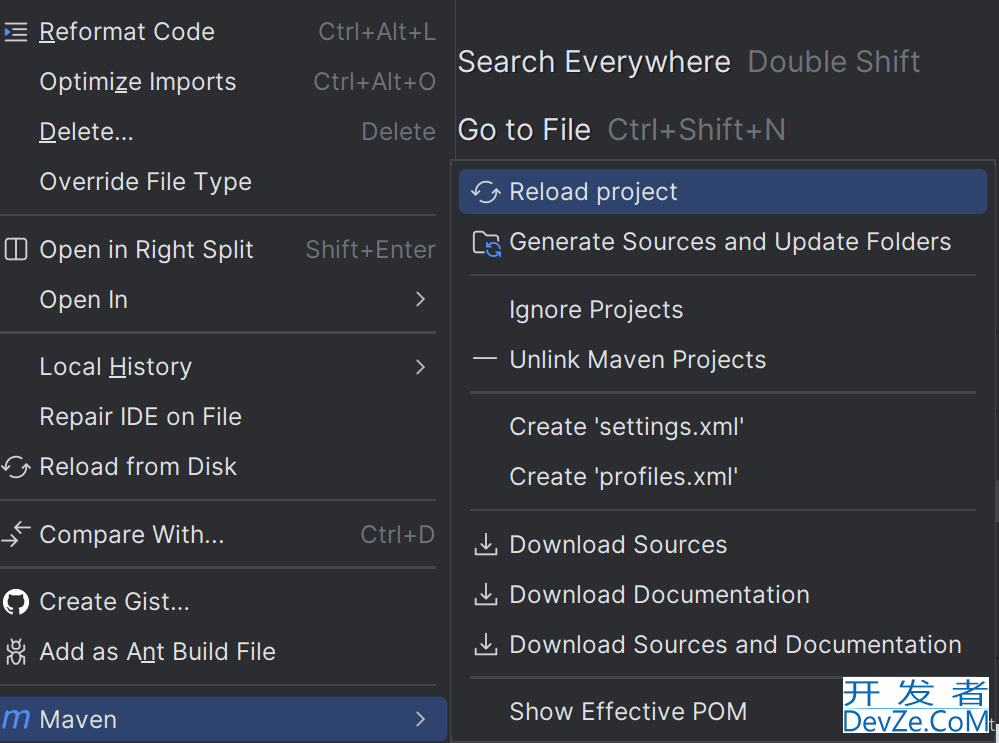Expand the Maven submenu chevron
This screenshot has width=999, height=743.
(x=420, y=719)
